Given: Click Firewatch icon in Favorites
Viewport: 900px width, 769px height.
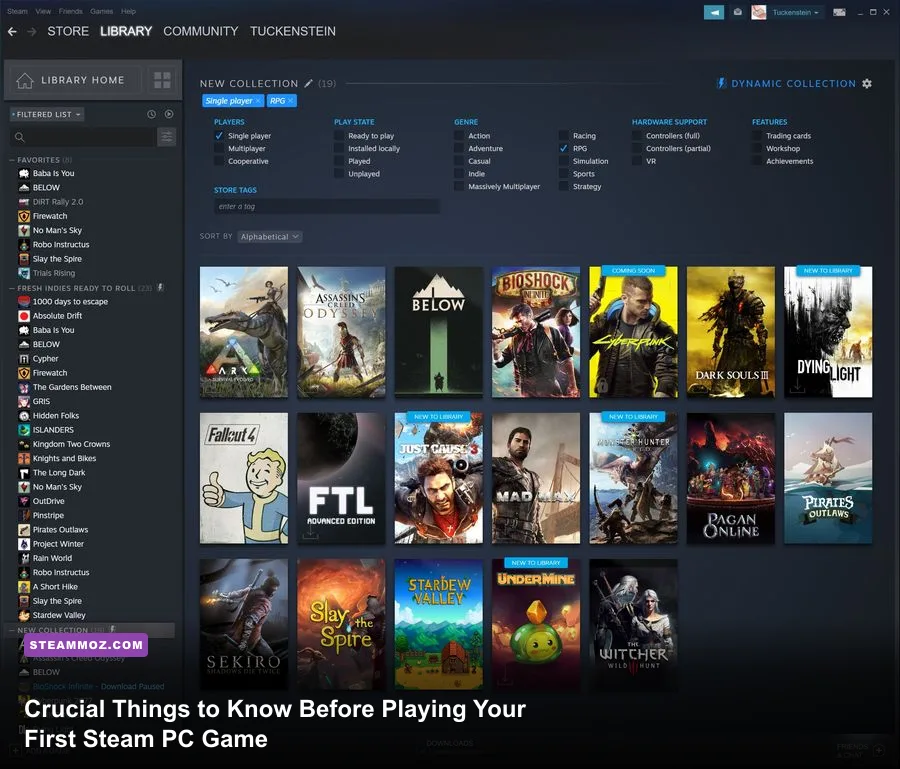Looking at the screenshot, I should [x=24, y=216].
